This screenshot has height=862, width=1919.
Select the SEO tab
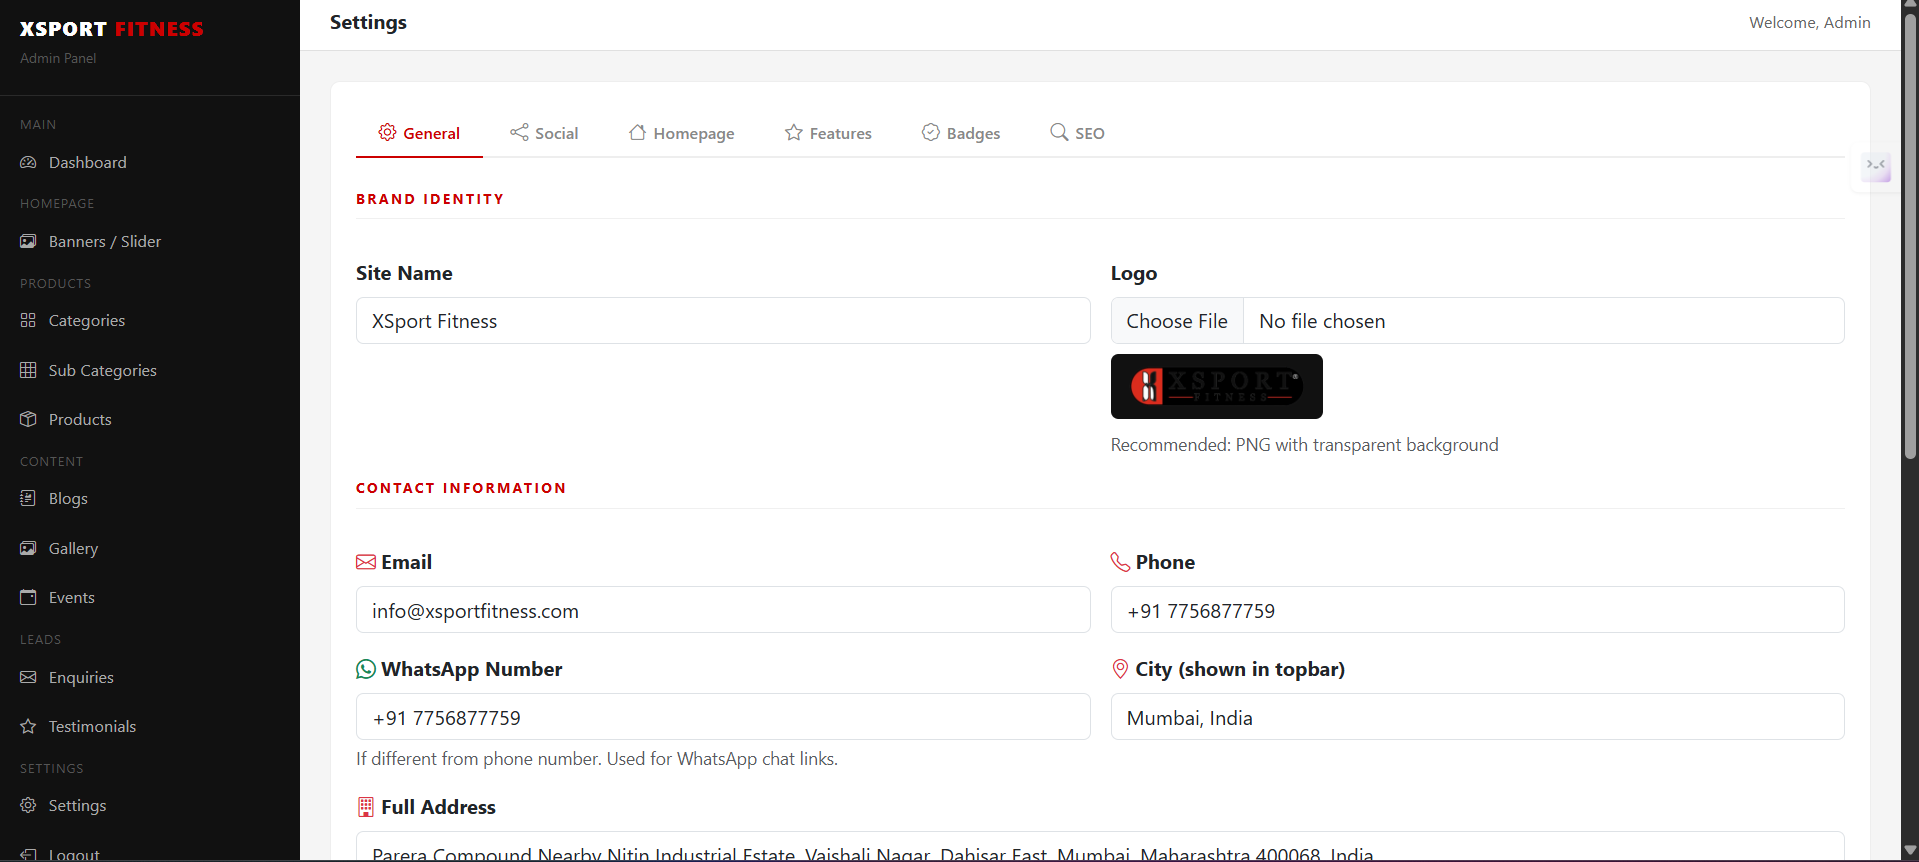tap(1077, 133)
